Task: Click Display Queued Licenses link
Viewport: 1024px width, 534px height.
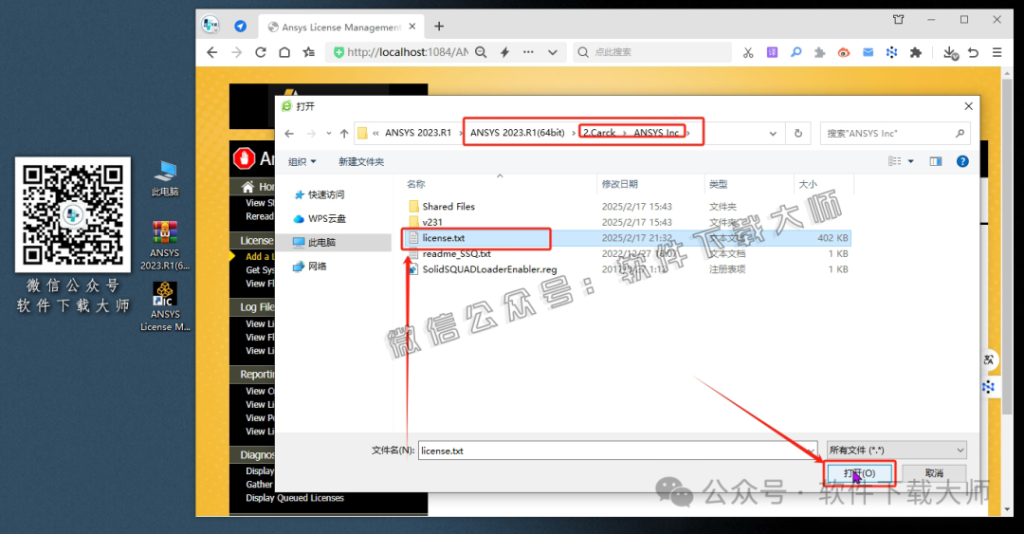Action: (295, 497)
